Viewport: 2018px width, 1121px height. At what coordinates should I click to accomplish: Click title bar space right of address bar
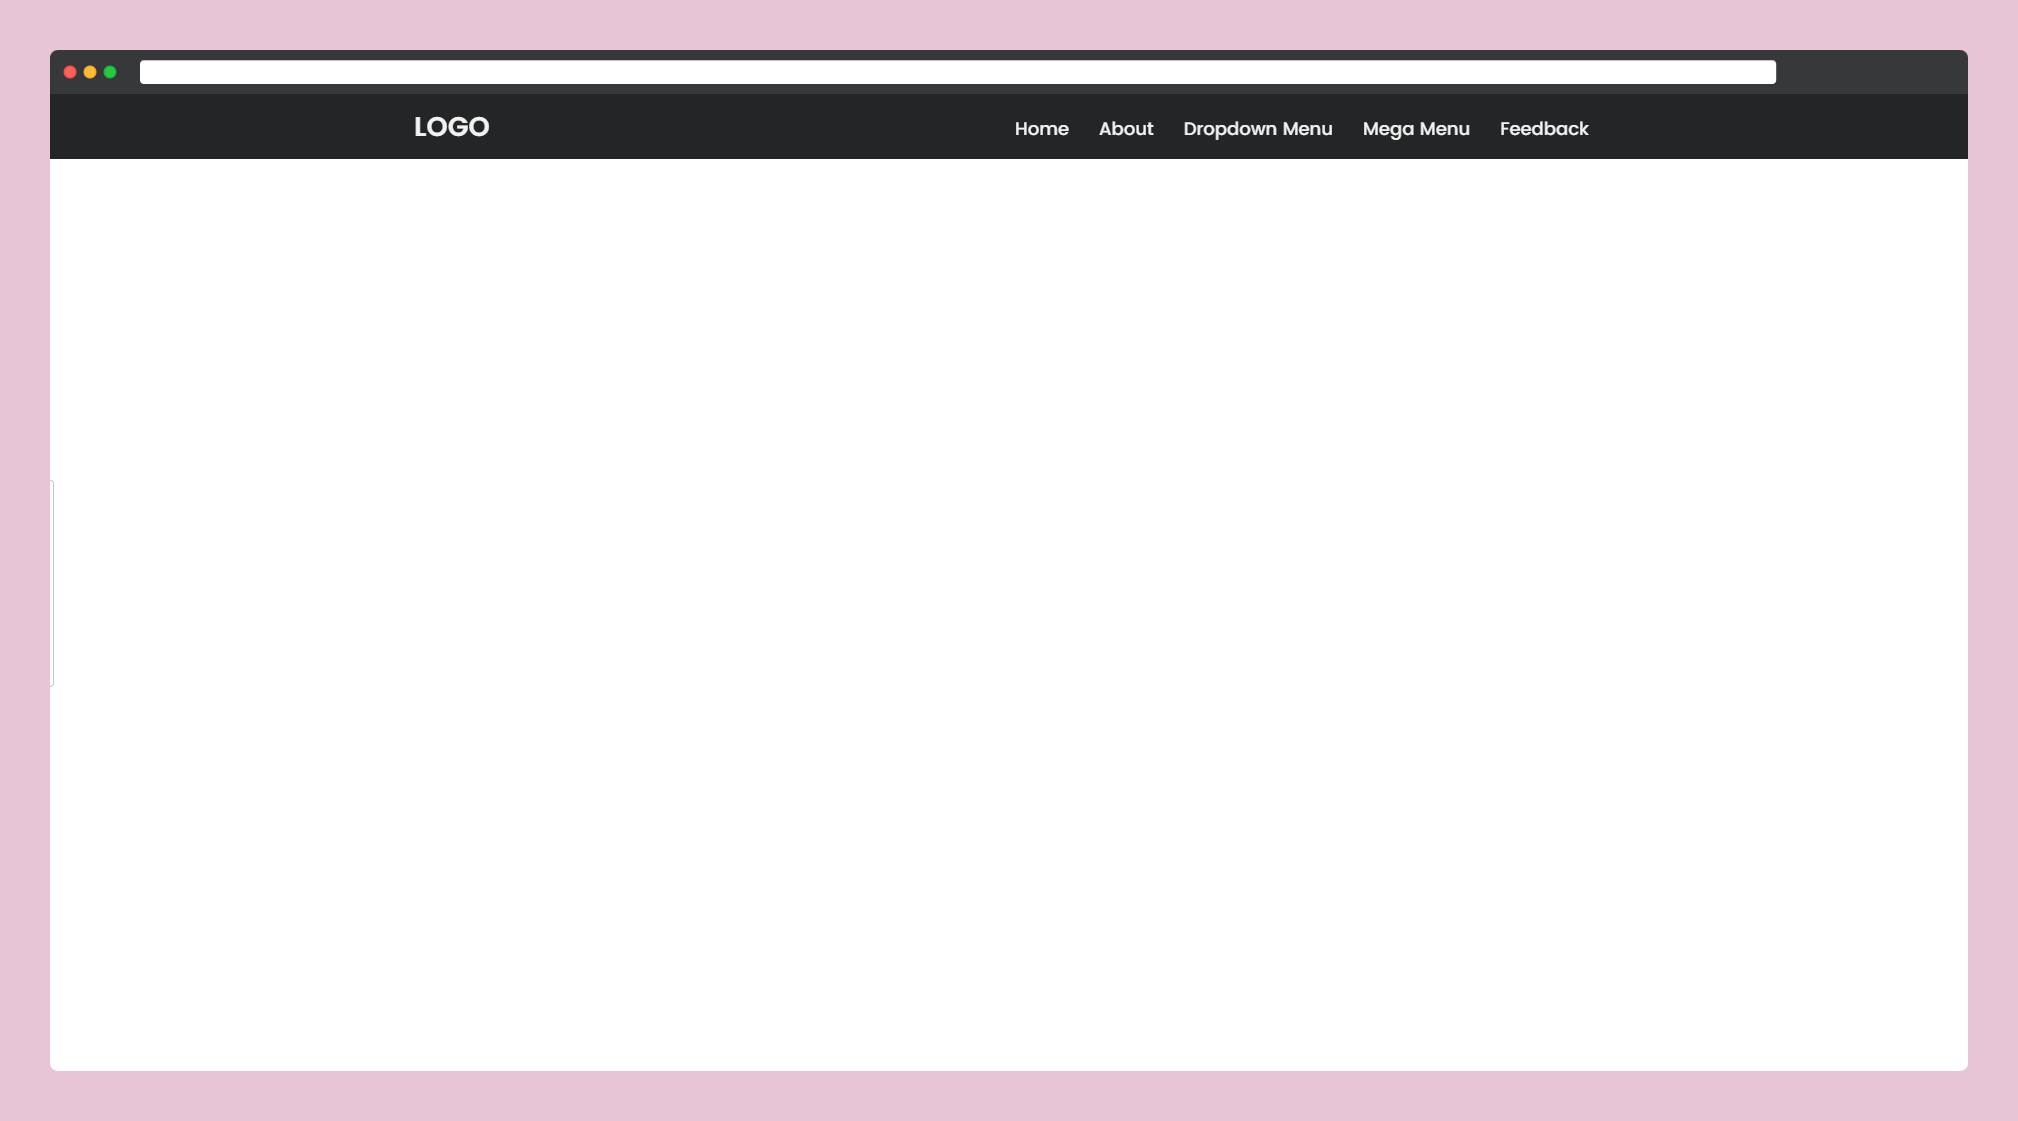(x=1870, y=72)
